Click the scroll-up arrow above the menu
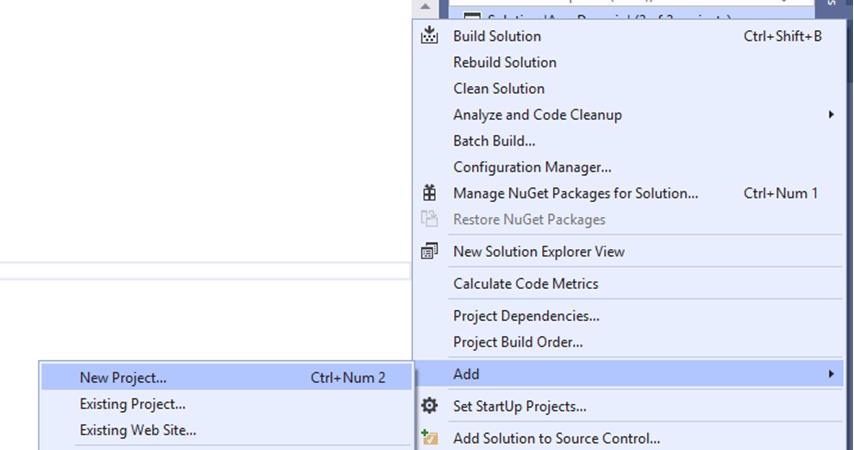854x450 pixels. [425, 6]
